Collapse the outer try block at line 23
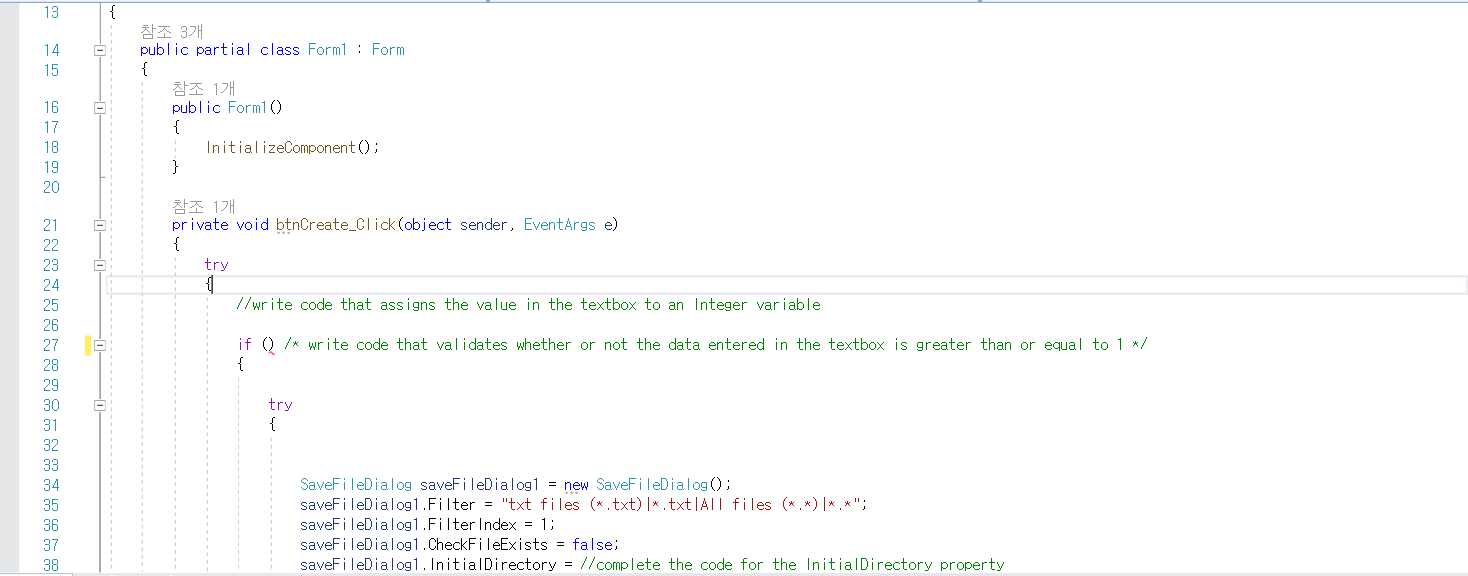Viewport: 1468px width, 576px height. point(99,264)
